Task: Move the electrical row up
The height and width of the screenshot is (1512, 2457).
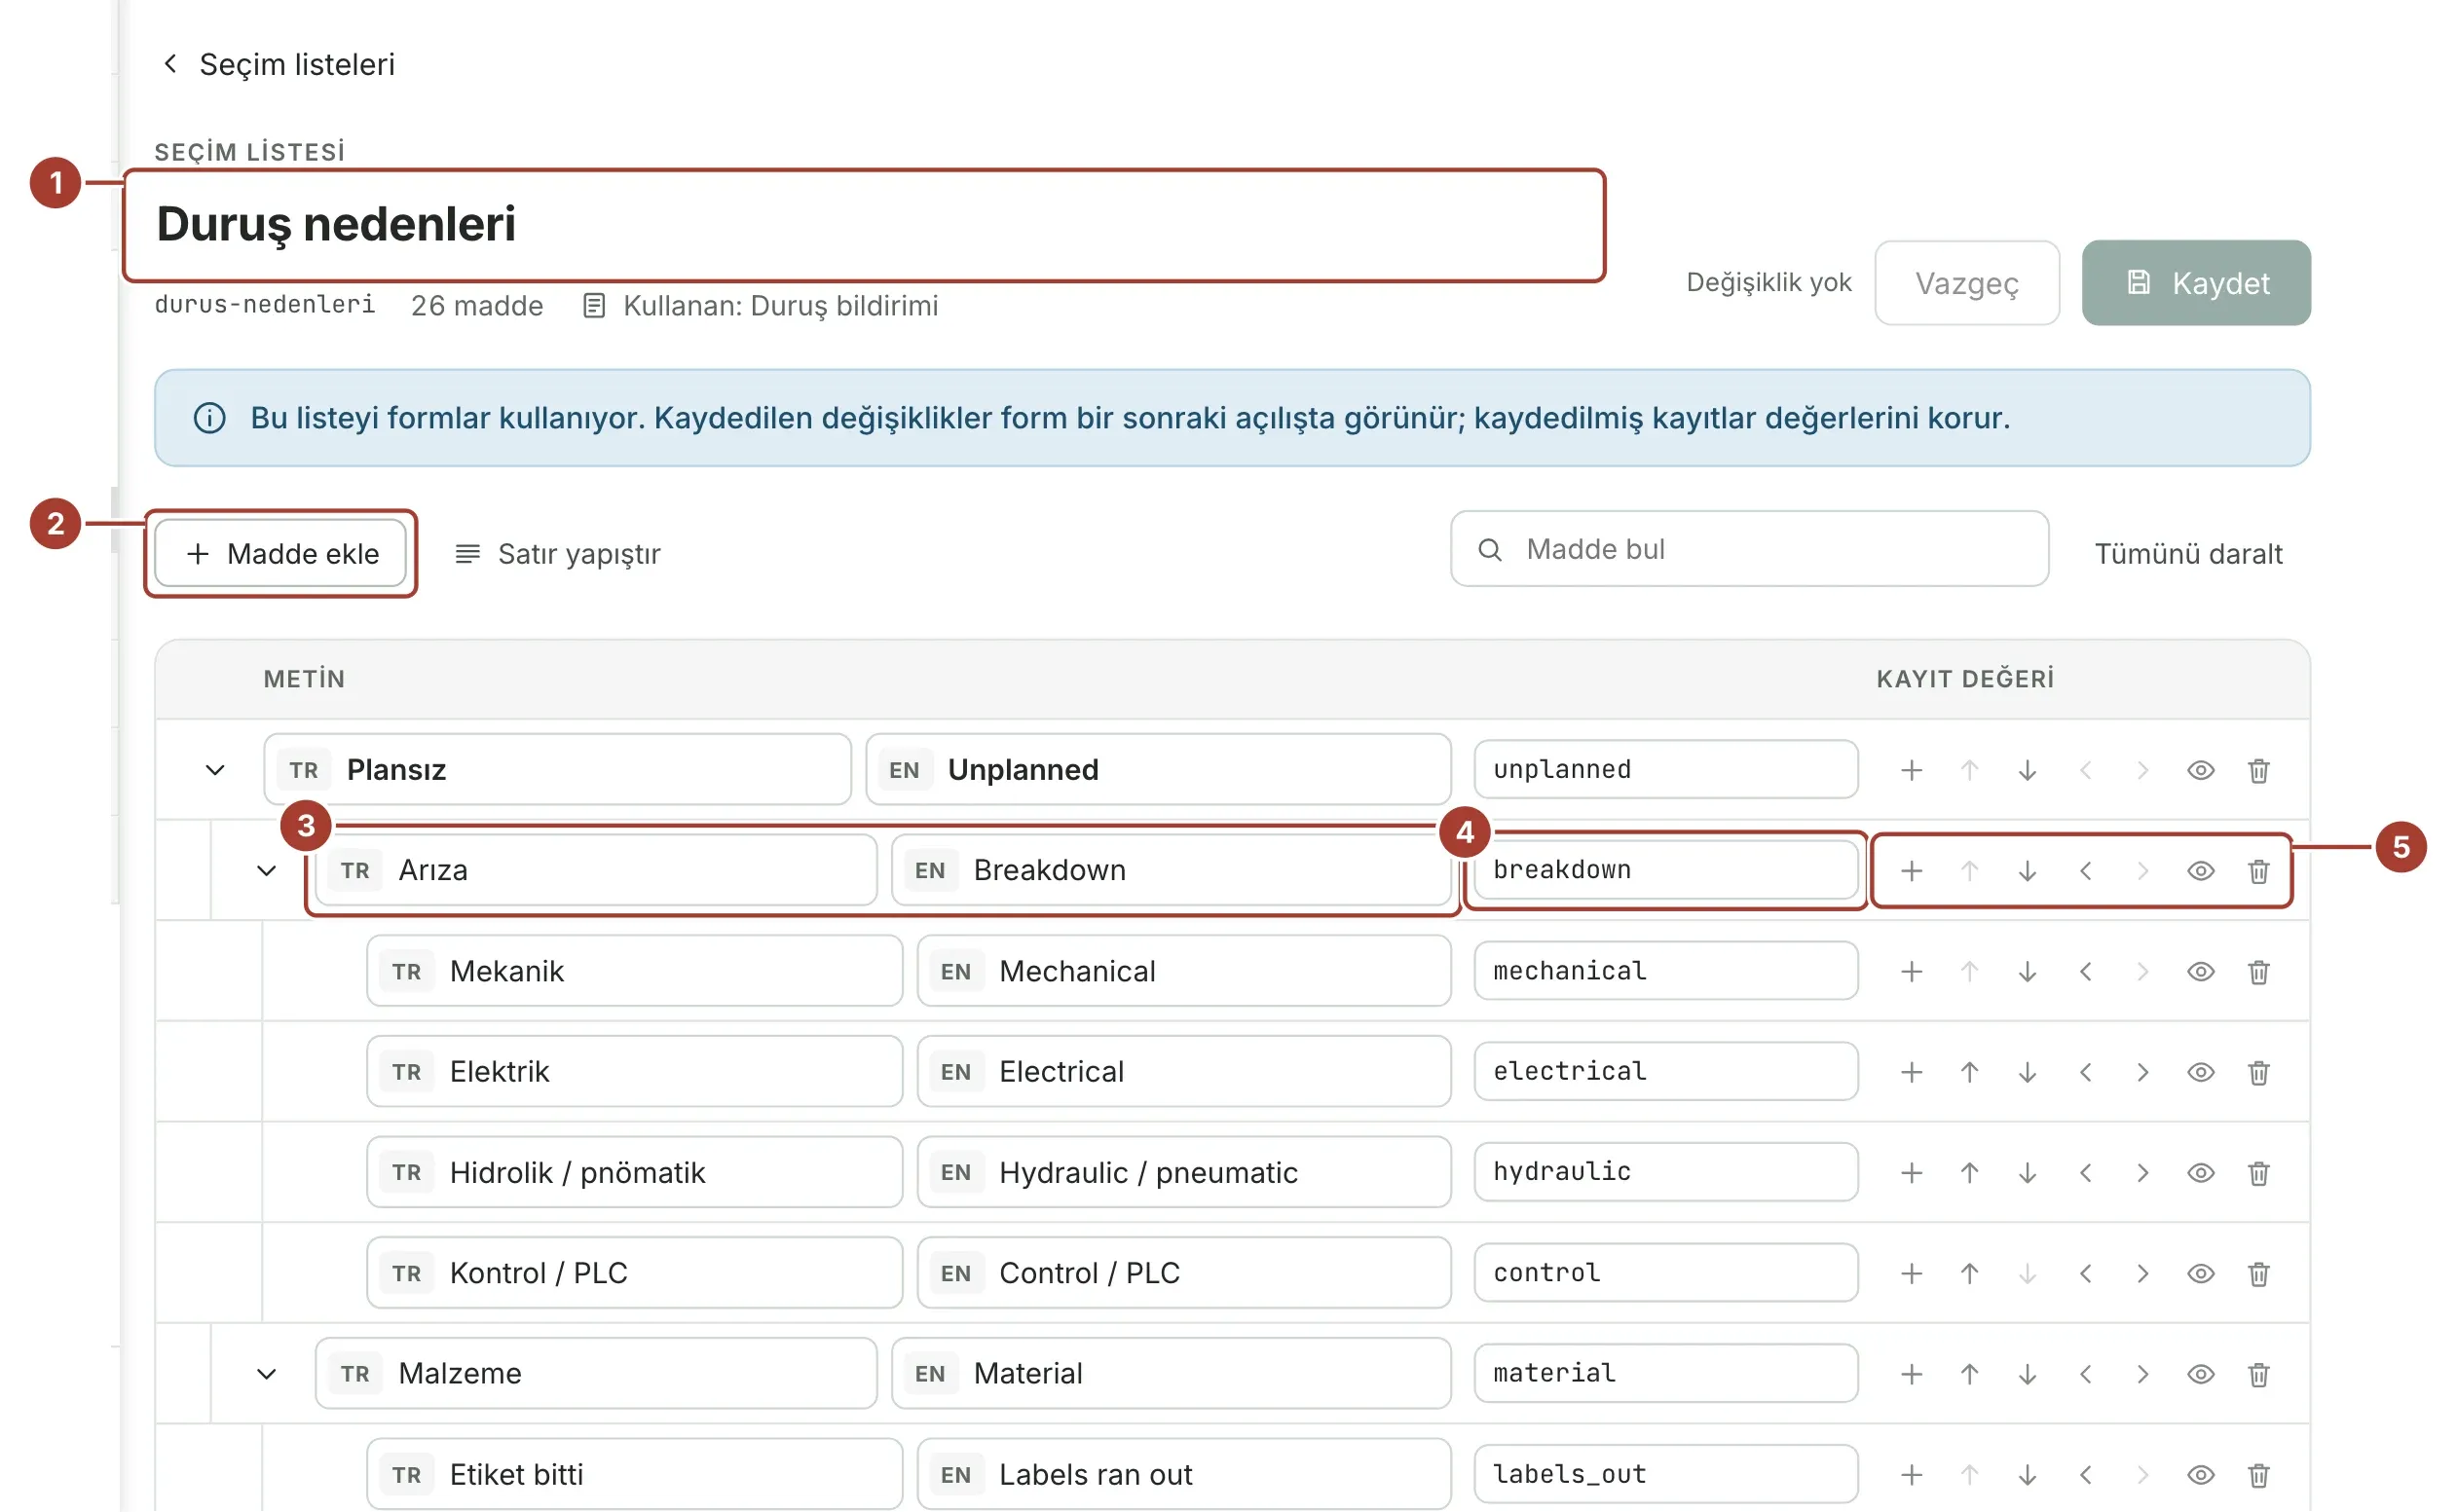Action: click(x=1969, y=1072)
